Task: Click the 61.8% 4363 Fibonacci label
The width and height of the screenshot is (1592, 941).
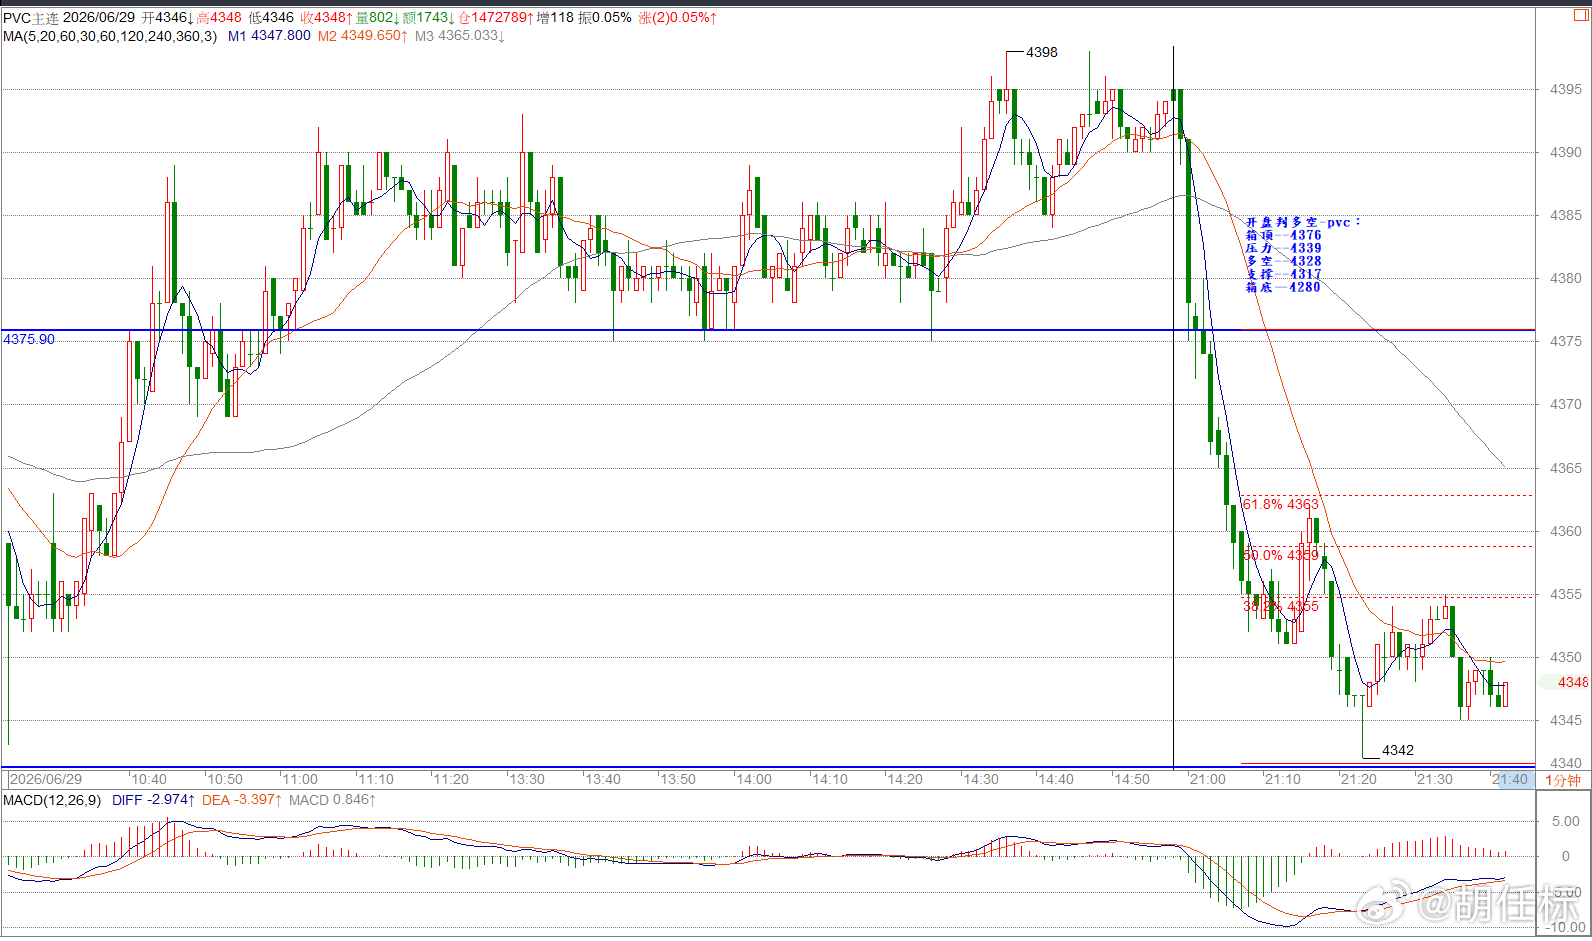Action: (1280, 504)
